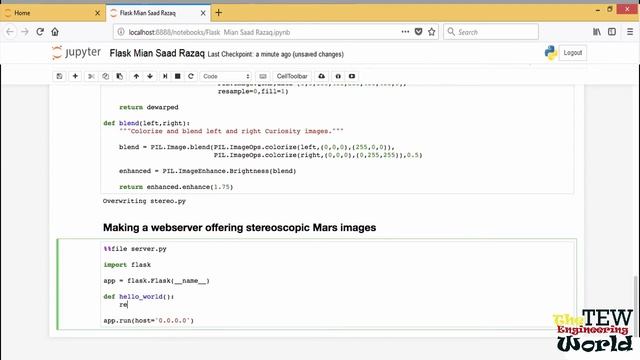Click the return dewarped line
This screenshot has height=360, width=640.
point(149,107)
